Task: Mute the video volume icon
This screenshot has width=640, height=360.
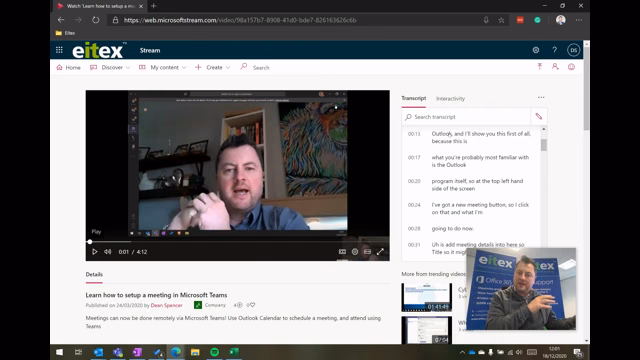Action: pos(108,252)
